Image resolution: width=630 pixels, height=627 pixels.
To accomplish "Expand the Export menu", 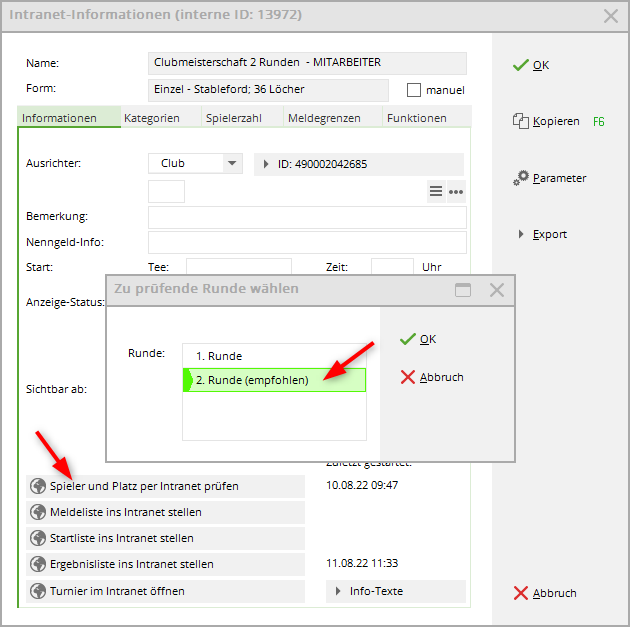I will coord(521,234).
